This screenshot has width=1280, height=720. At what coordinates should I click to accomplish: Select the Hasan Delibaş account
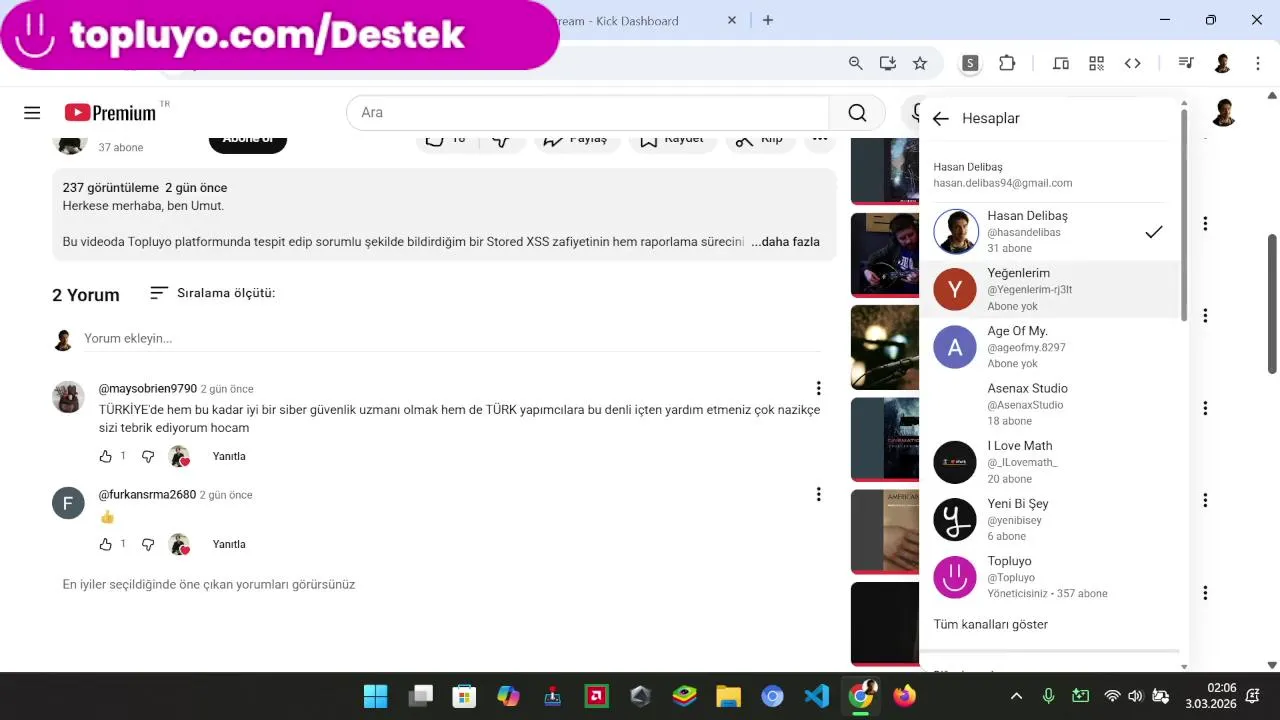1050,232
